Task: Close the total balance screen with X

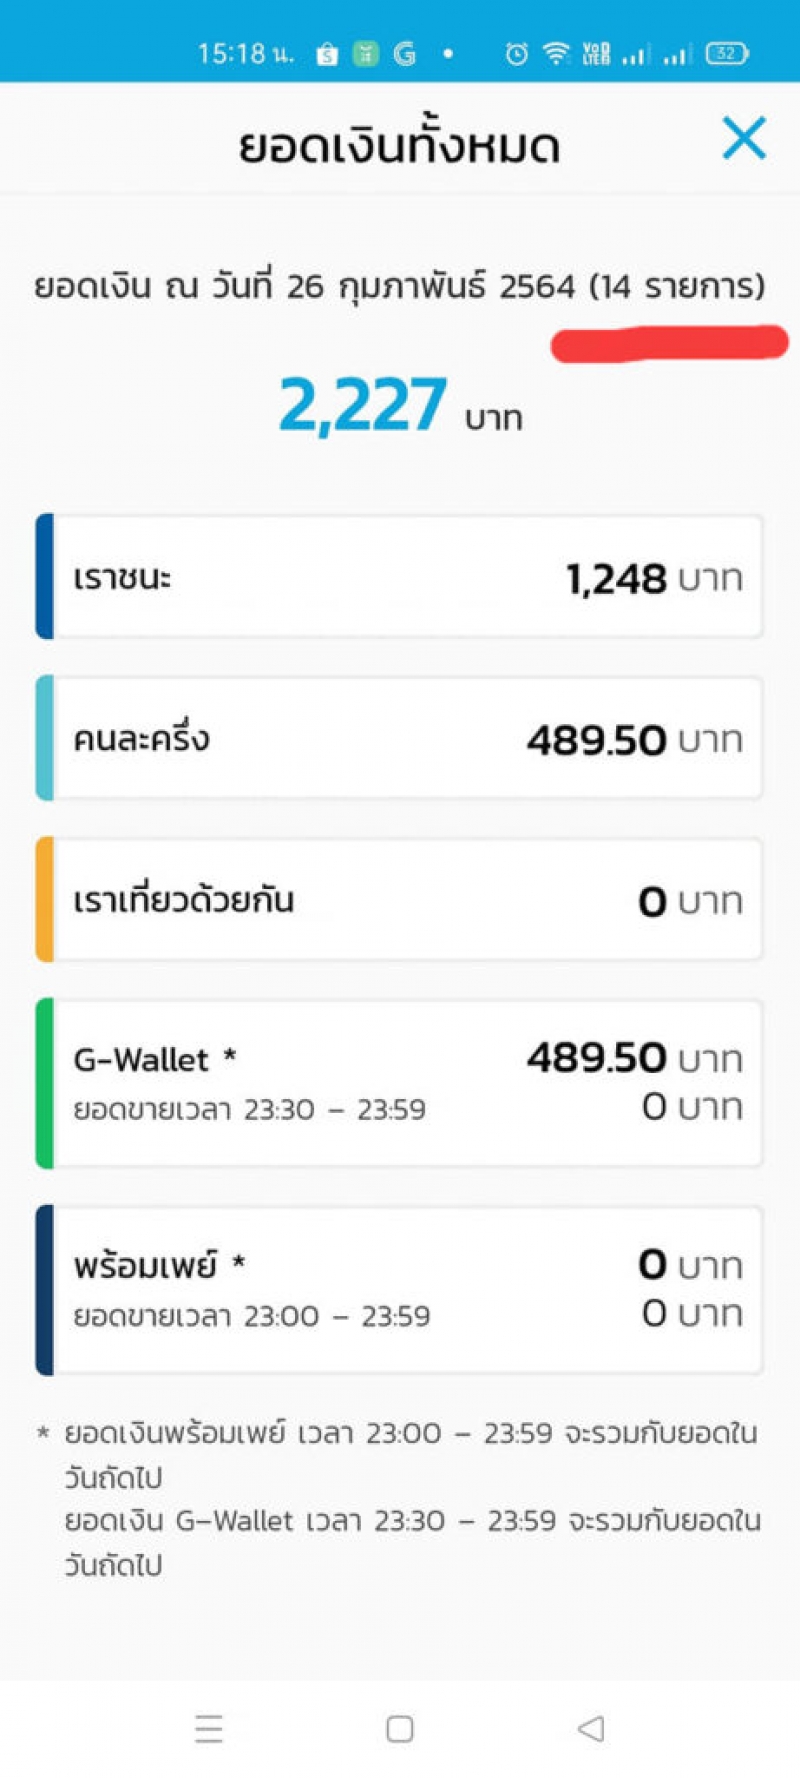Action: [x=744, y=138]
